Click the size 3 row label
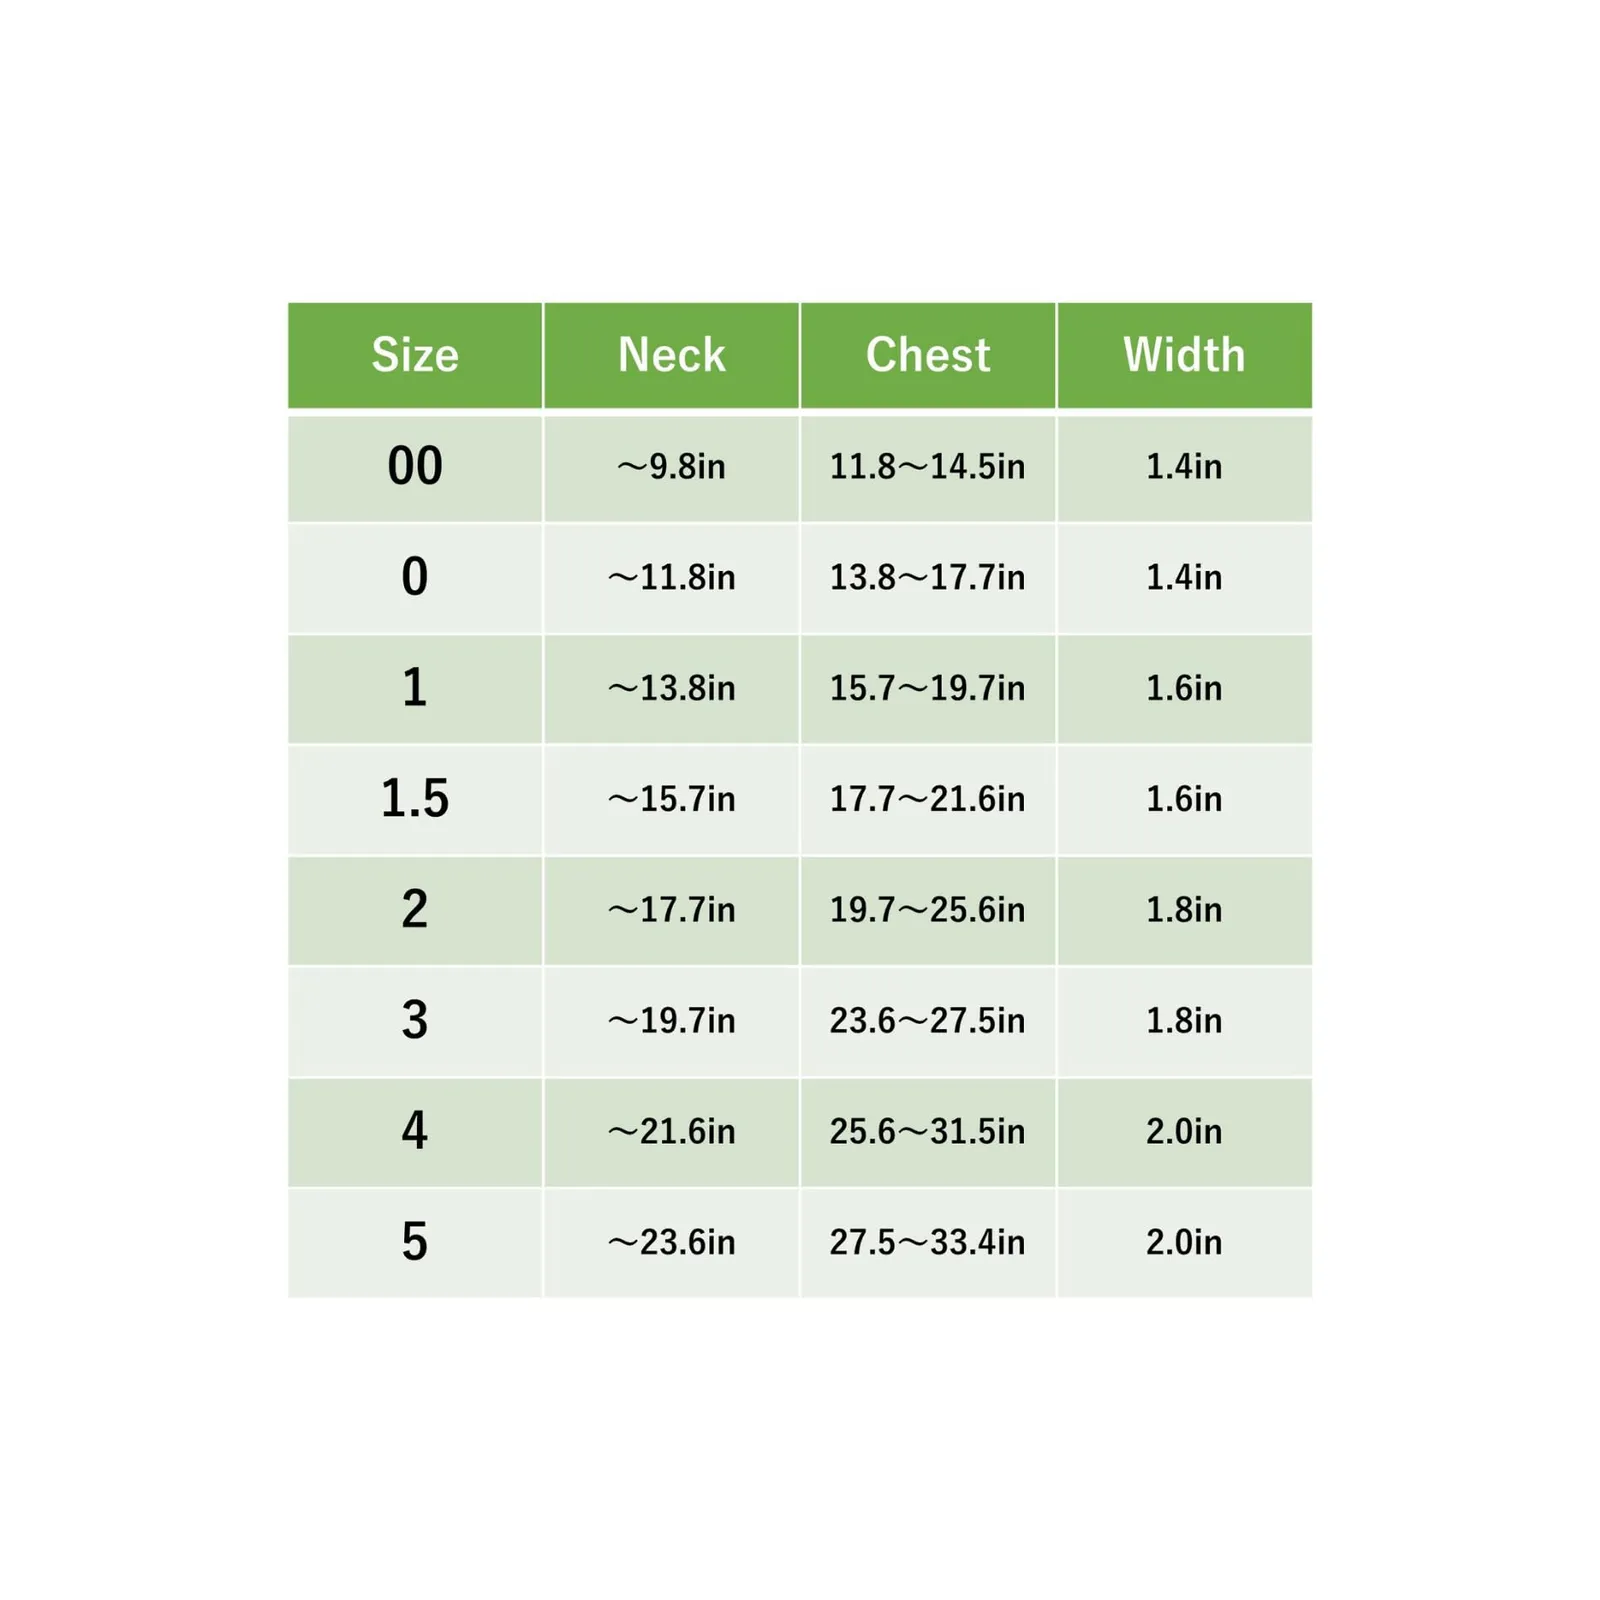 coord(415,1020)
